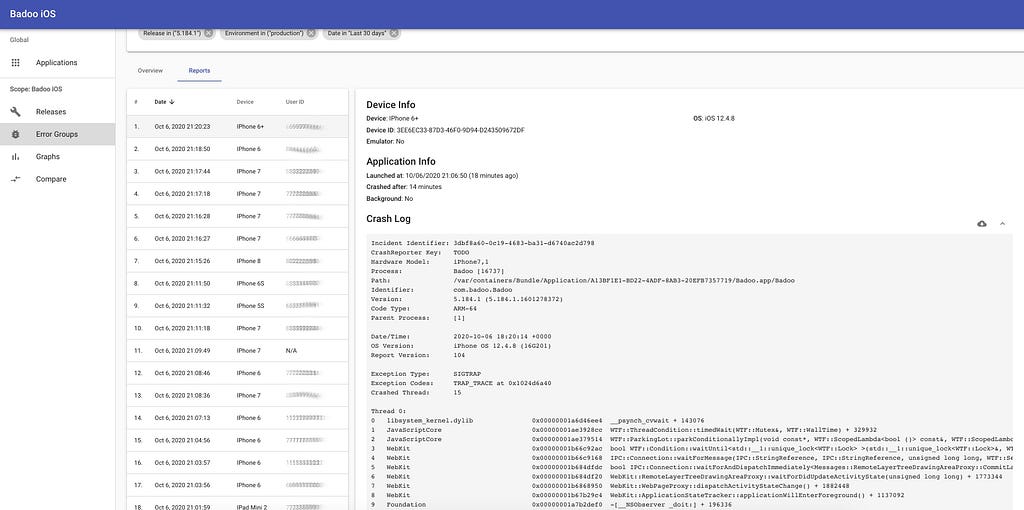1024x510 pixels.
Task: Select report row Oct 6, 2020 21:04:56
Action: [x=237, y=440]
